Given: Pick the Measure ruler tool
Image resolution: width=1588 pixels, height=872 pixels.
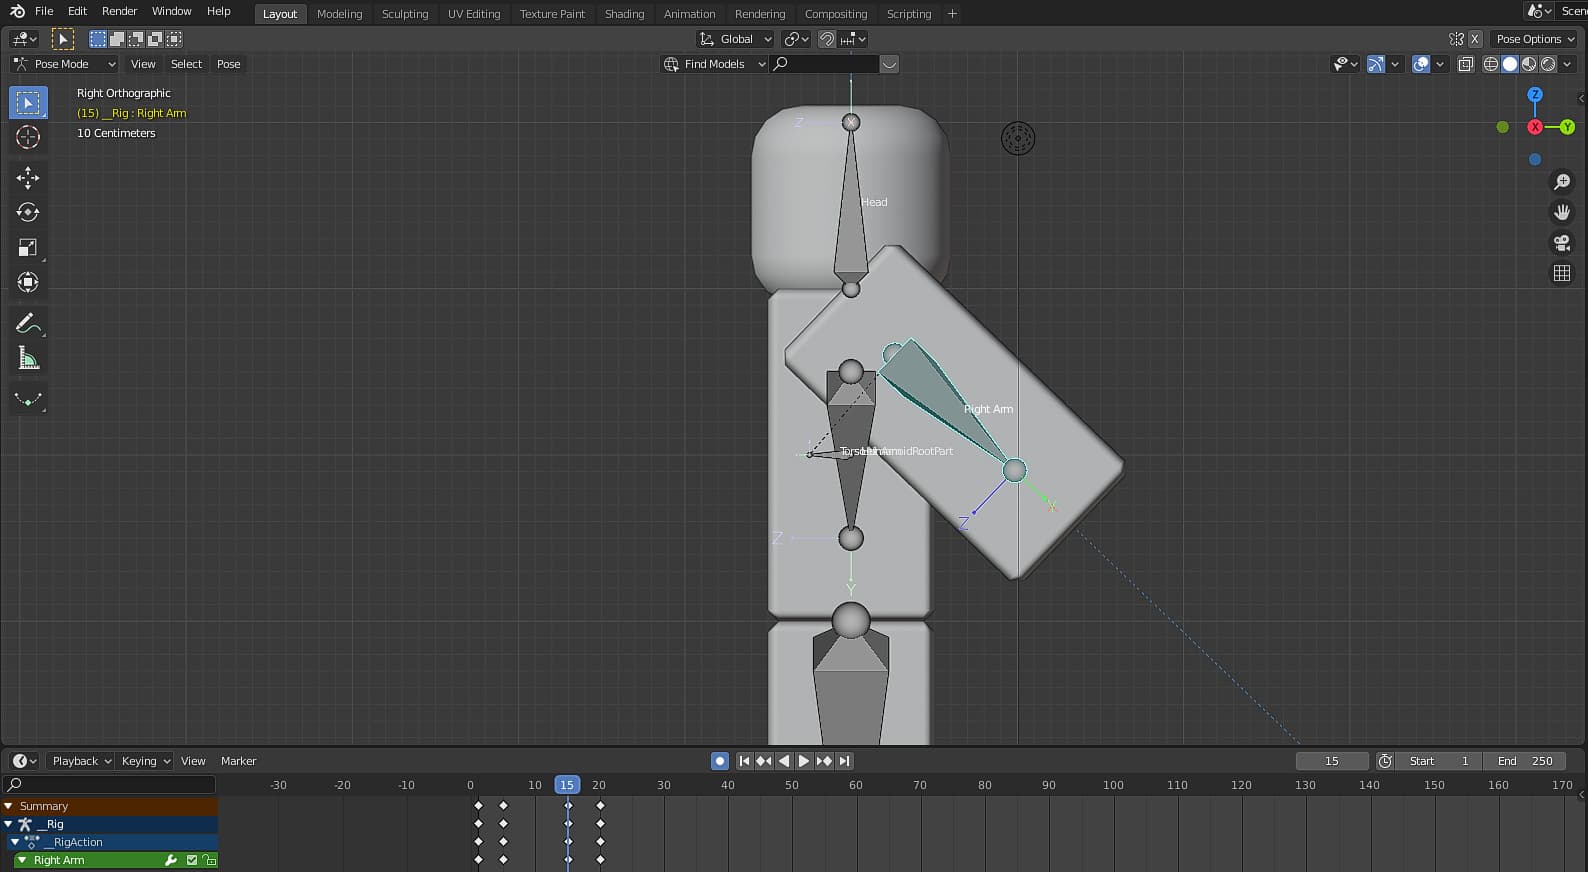Looking at the screenshot, I should (28, 358).
